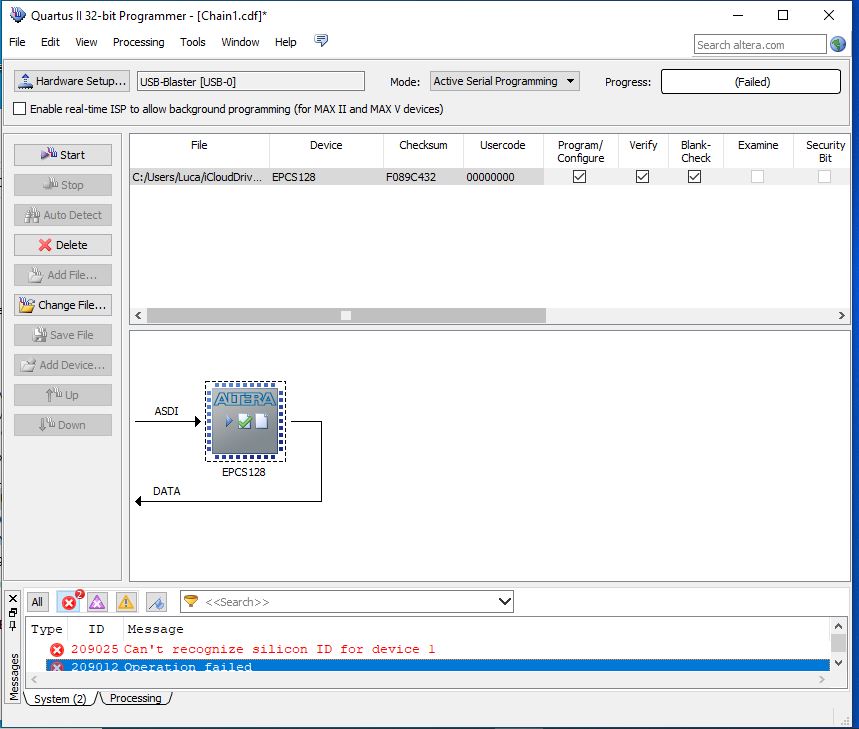Delete the selected file

tap(63, 245)
